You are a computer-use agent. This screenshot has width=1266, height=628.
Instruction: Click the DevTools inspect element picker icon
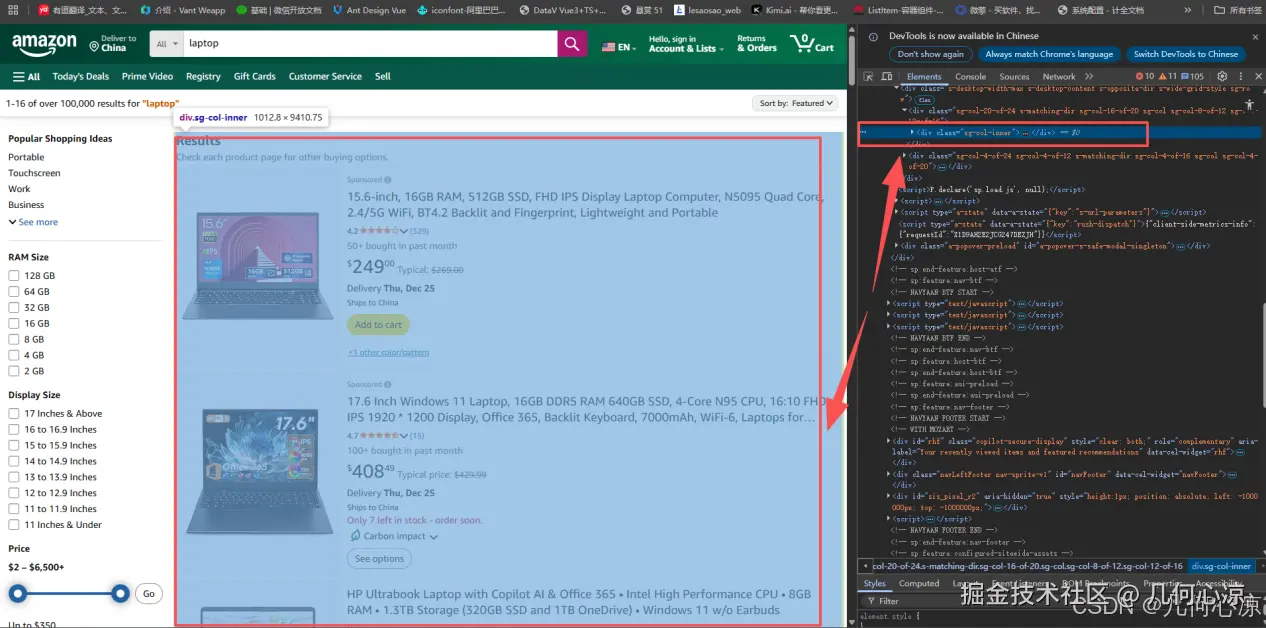tap(869, 76)
